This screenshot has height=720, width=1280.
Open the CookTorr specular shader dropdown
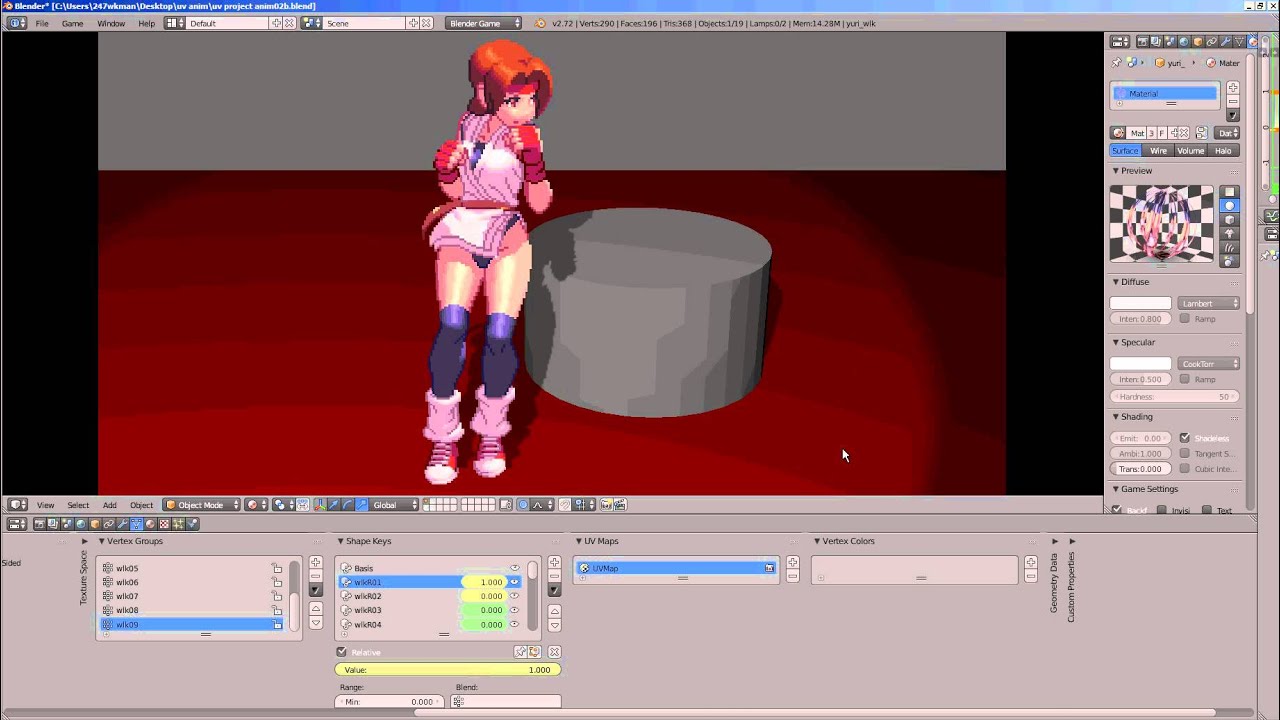1209,363
